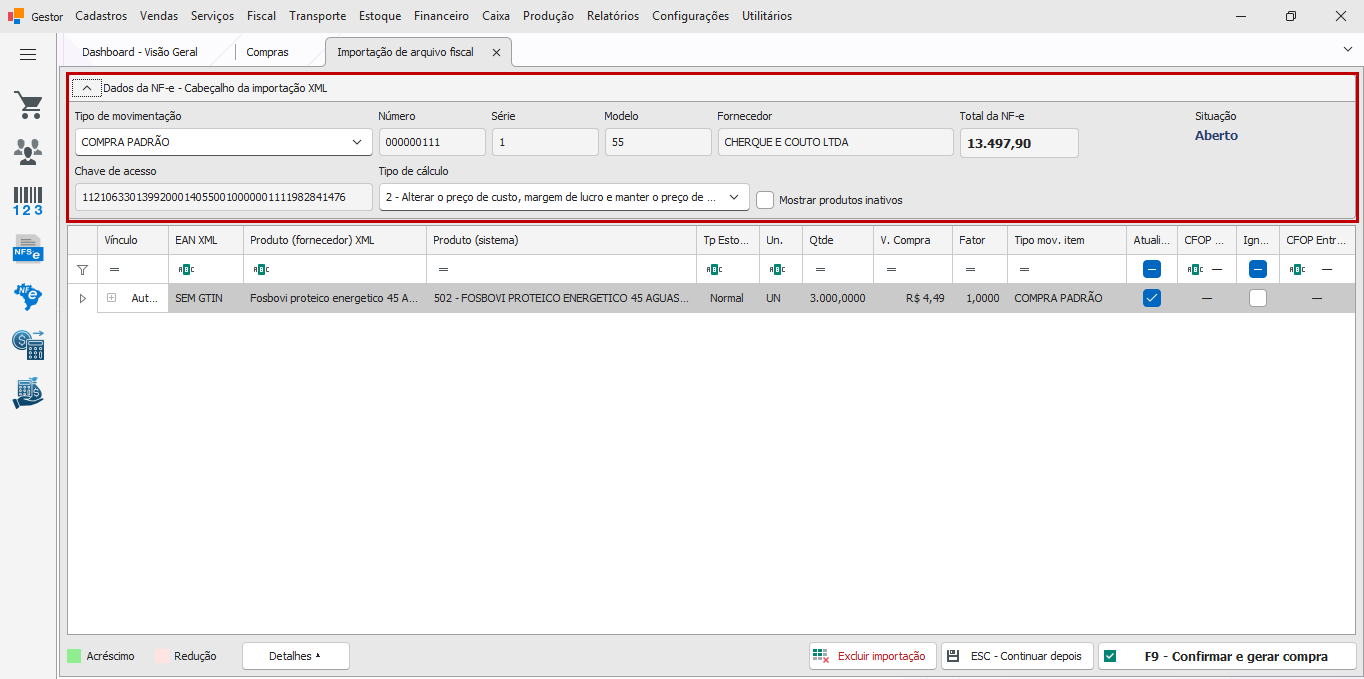The width and height of the screenshot is (1364, 679).
Task: Open the shopping cart sidebar icon
Action: (x=28, y=105)
